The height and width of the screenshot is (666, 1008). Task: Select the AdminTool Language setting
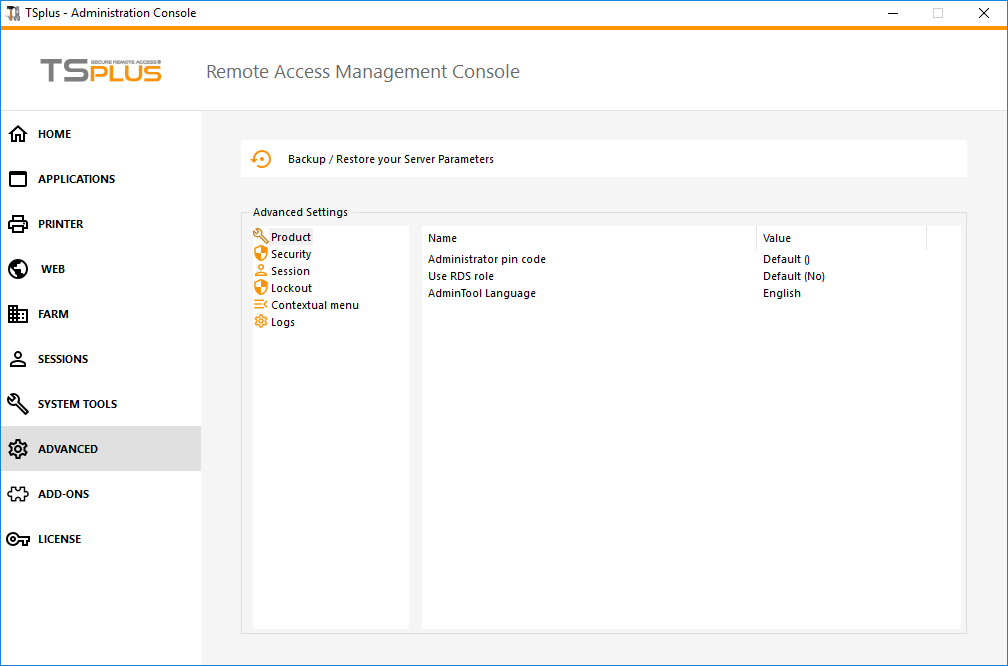[490, 293]
